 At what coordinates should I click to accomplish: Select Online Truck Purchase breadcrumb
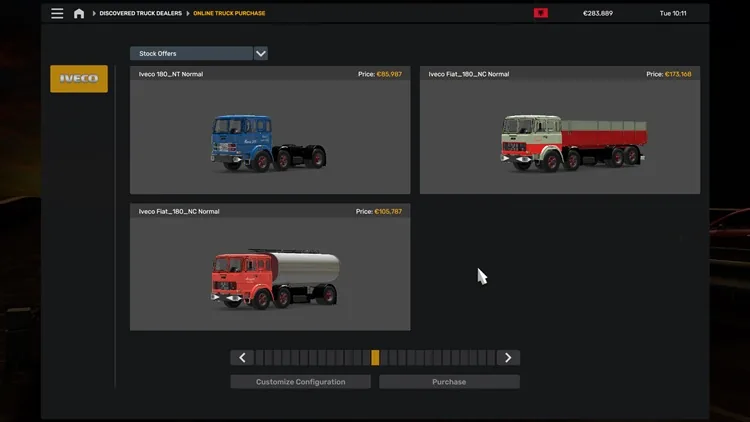tap(229, 13)
